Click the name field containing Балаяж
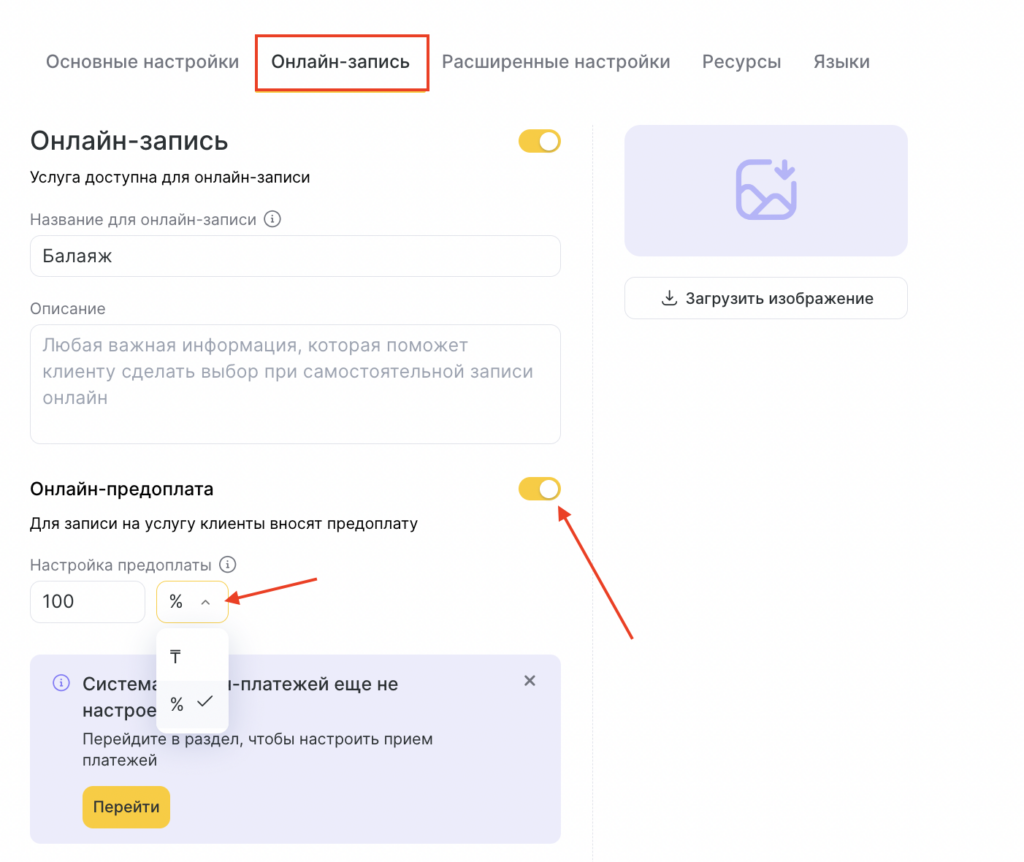 point(295,256)
